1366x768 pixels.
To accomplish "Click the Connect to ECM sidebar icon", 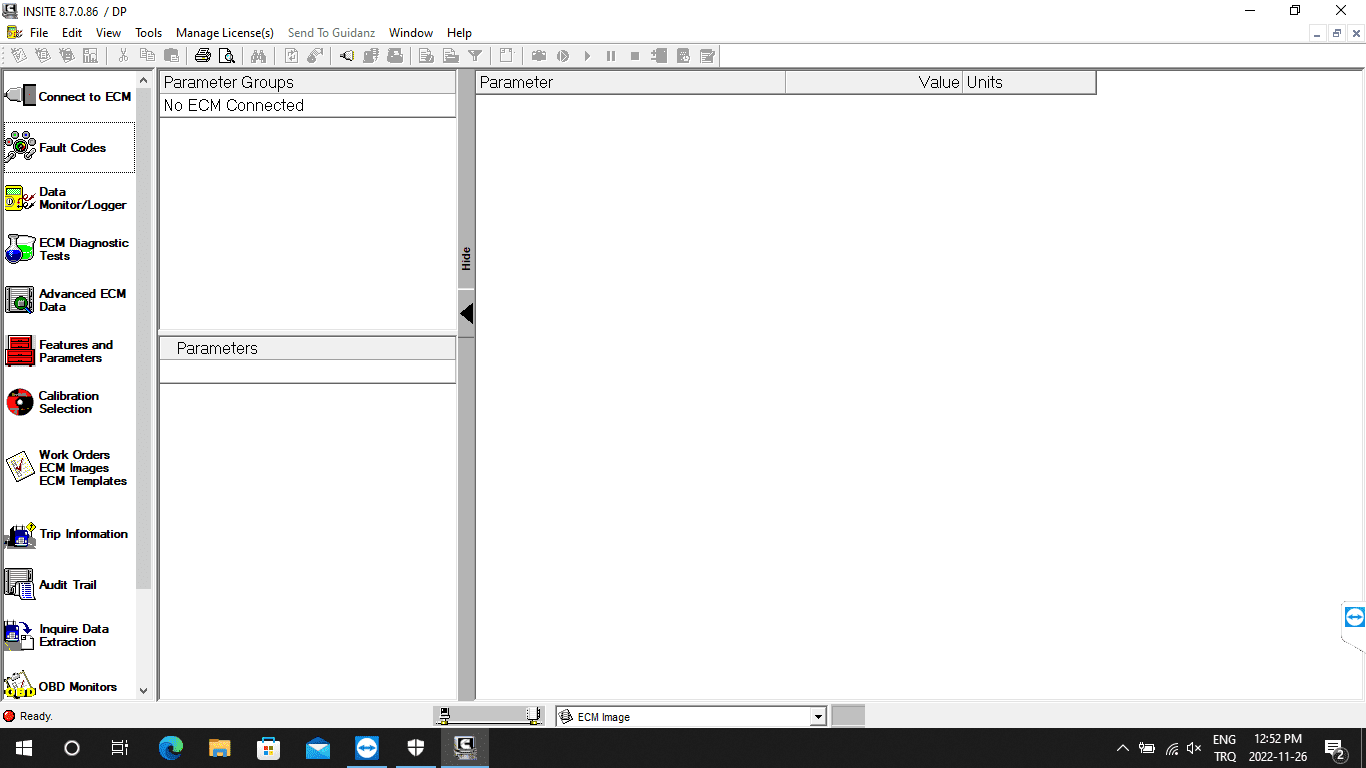I will (x=68, y=97).
